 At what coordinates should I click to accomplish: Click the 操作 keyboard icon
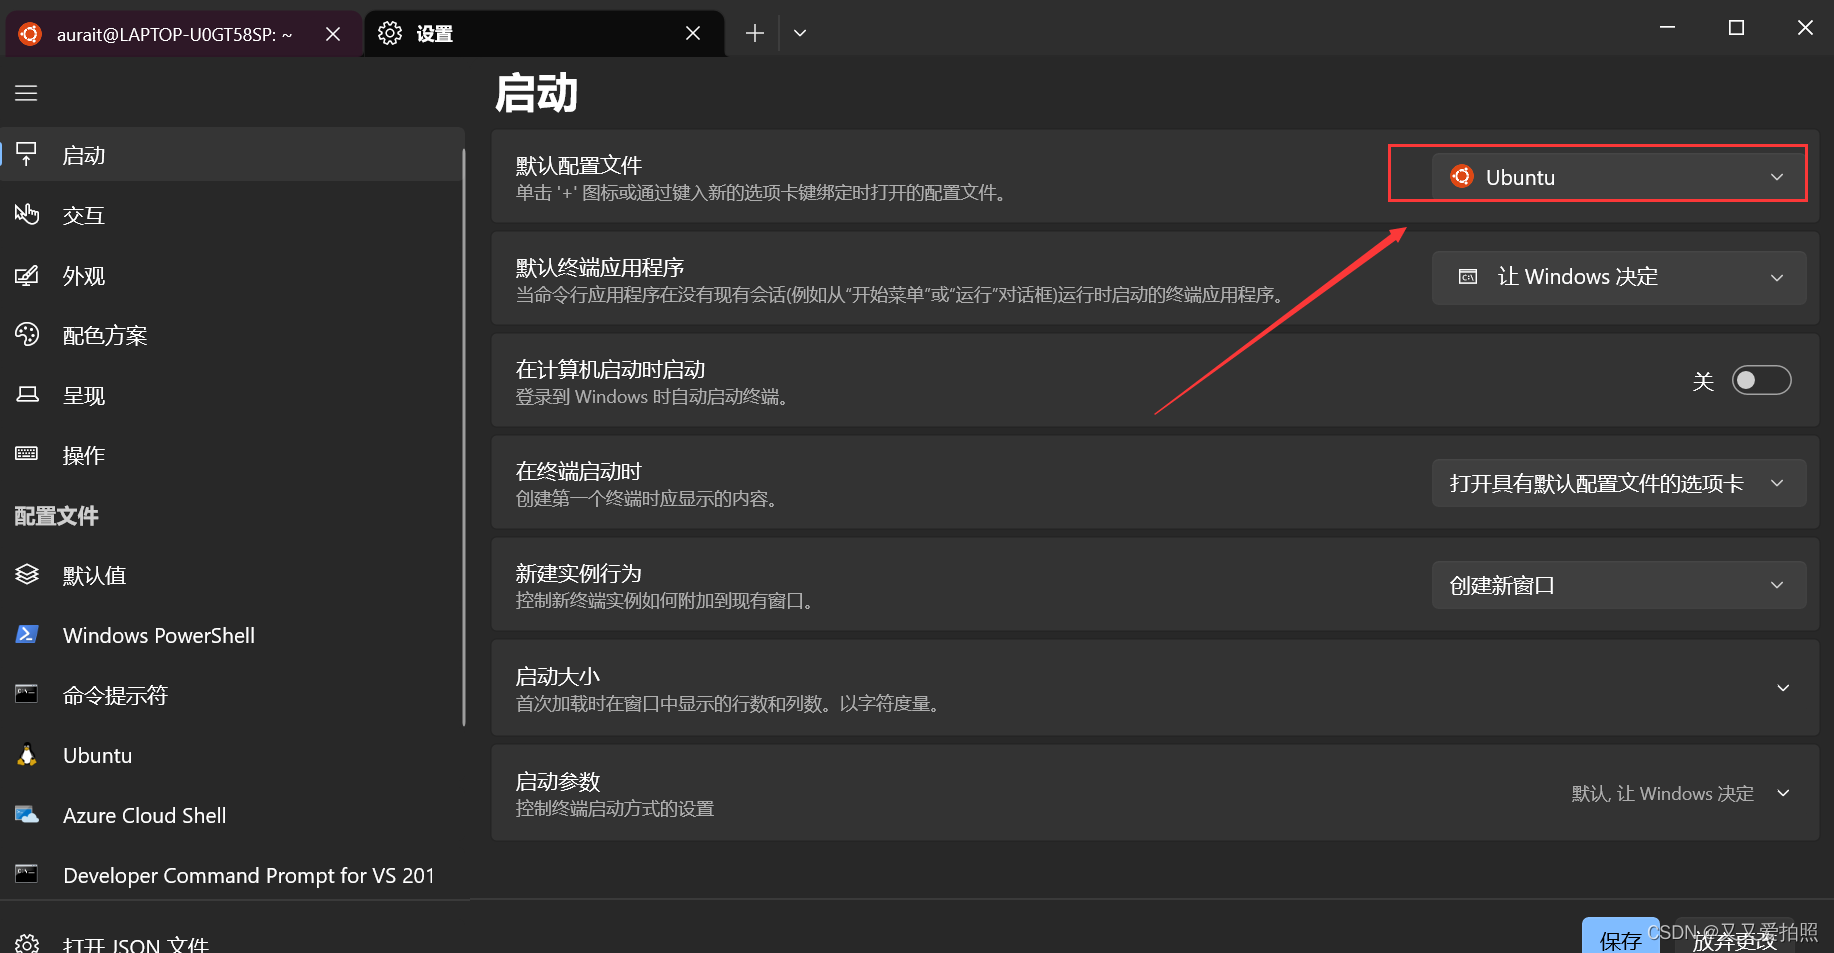click(27, 454)
